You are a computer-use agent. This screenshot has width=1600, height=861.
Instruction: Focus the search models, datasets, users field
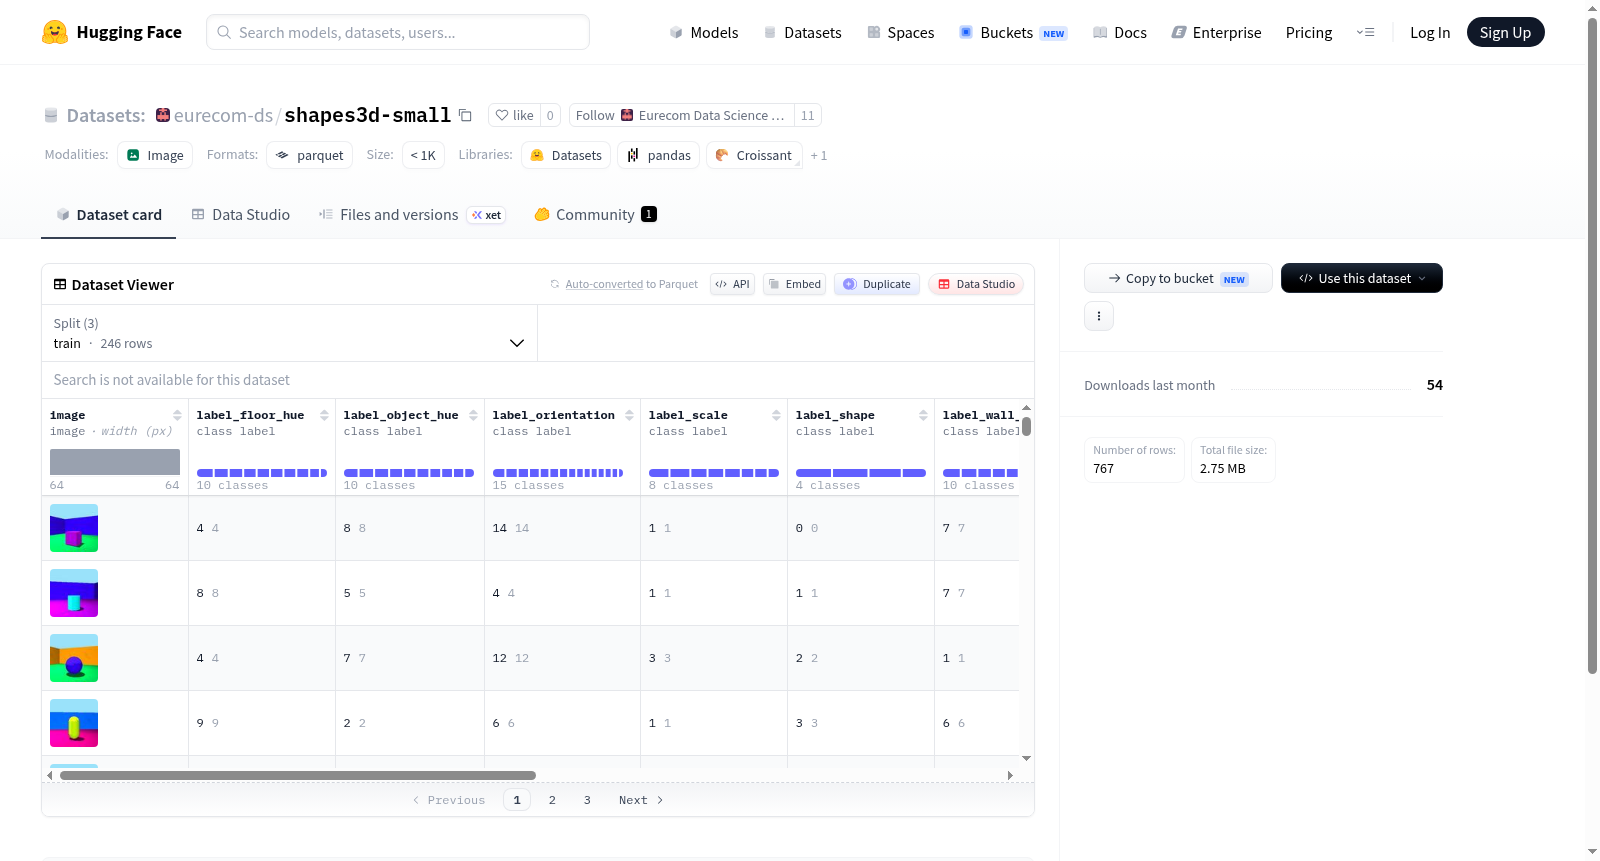coord(398,32)
